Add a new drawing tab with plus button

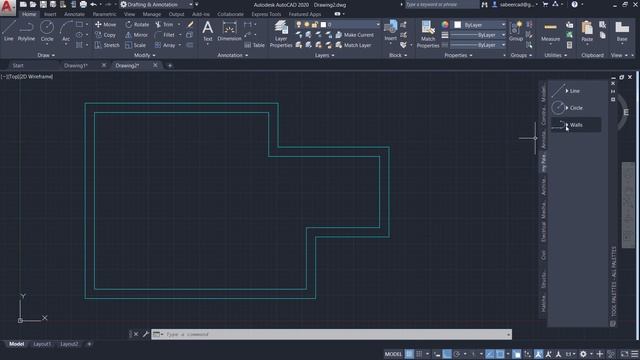tap(170, 65)
